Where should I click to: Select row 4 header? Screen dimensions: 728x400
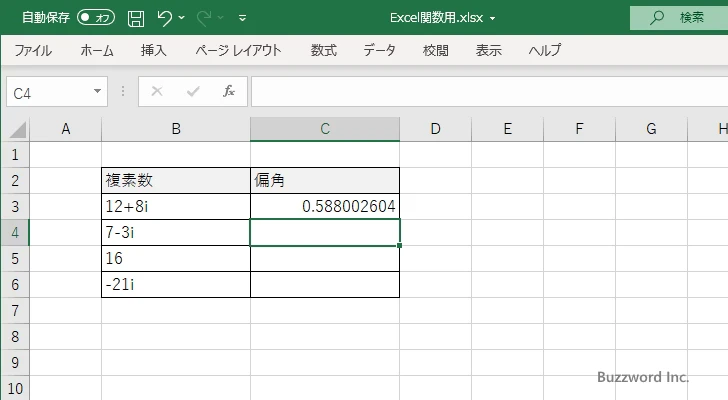pyautogui.click(x=15, y=232)
